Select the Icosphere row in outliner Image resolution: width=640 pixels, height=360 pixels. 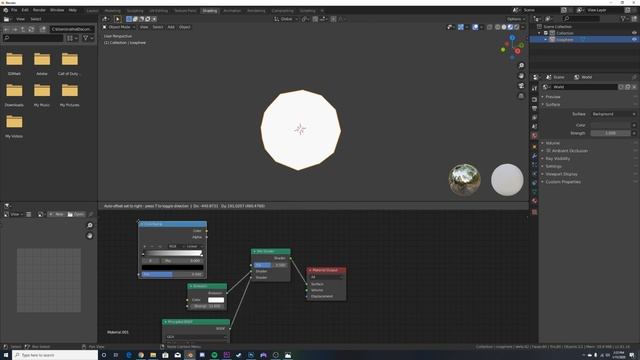[584, 40]
